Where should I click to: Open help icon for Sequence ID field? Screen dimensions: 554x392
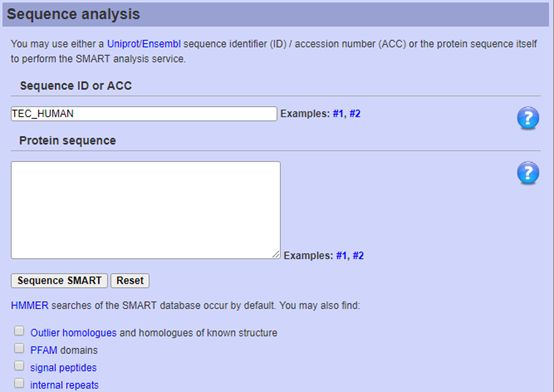coord(528,118)
